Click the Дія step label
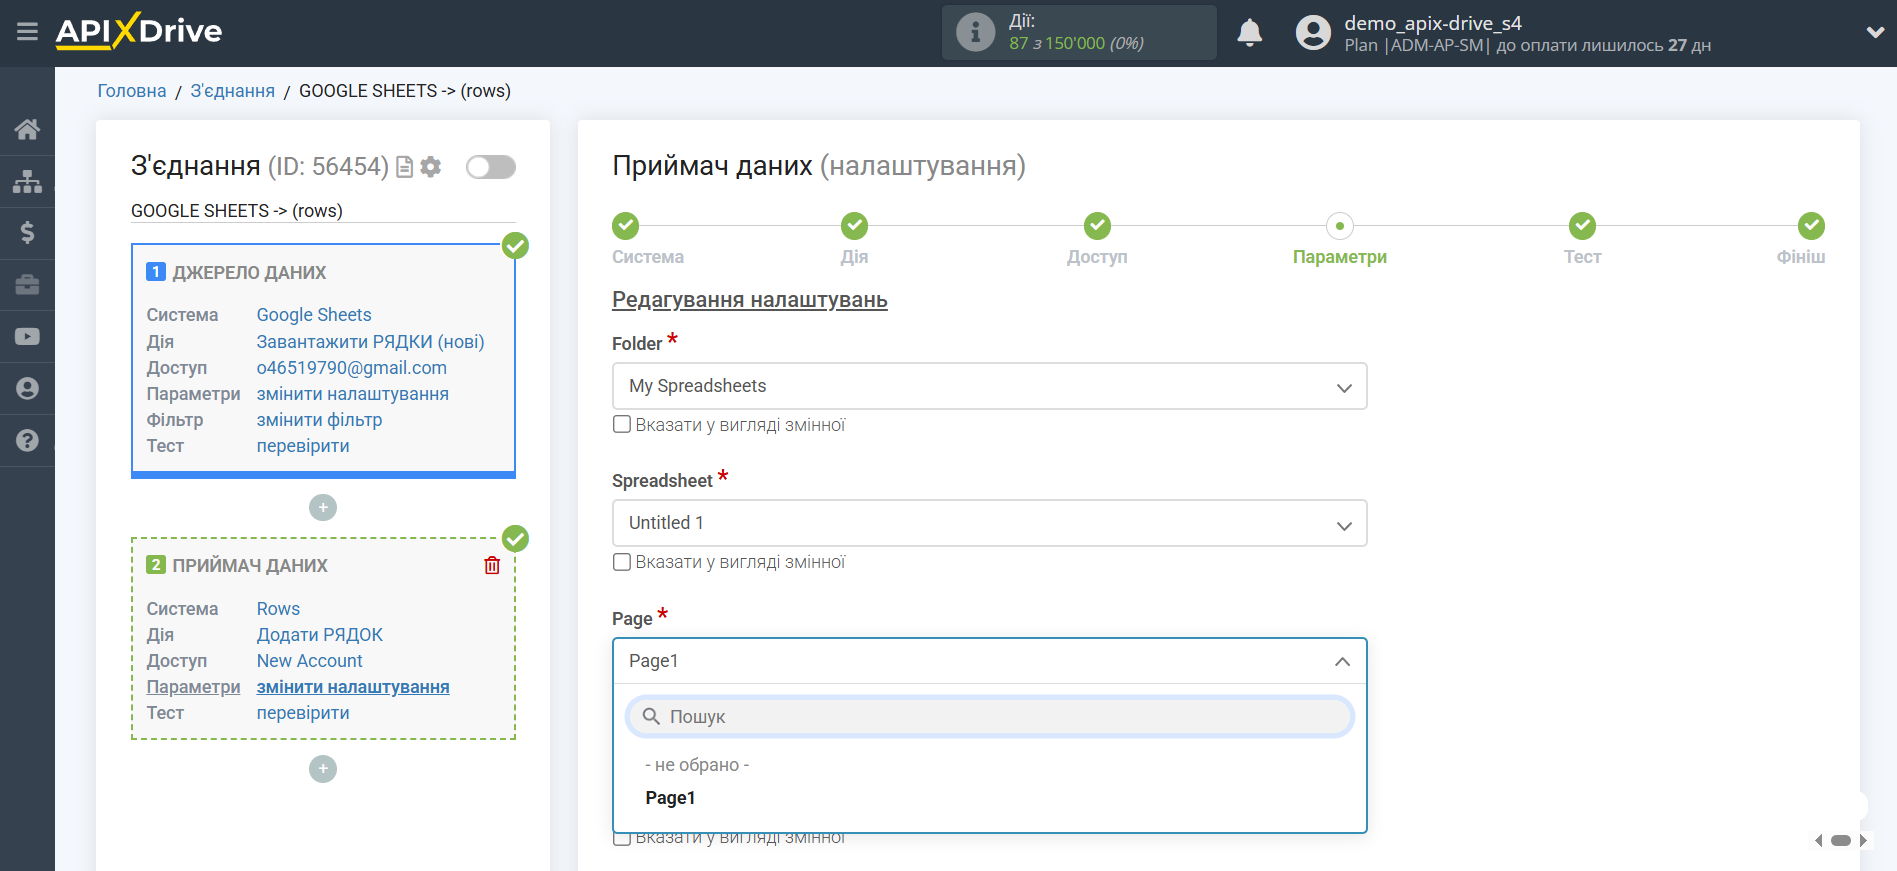Image resolution: width=1897 pixels, height=871 pixels. (854, 257)
